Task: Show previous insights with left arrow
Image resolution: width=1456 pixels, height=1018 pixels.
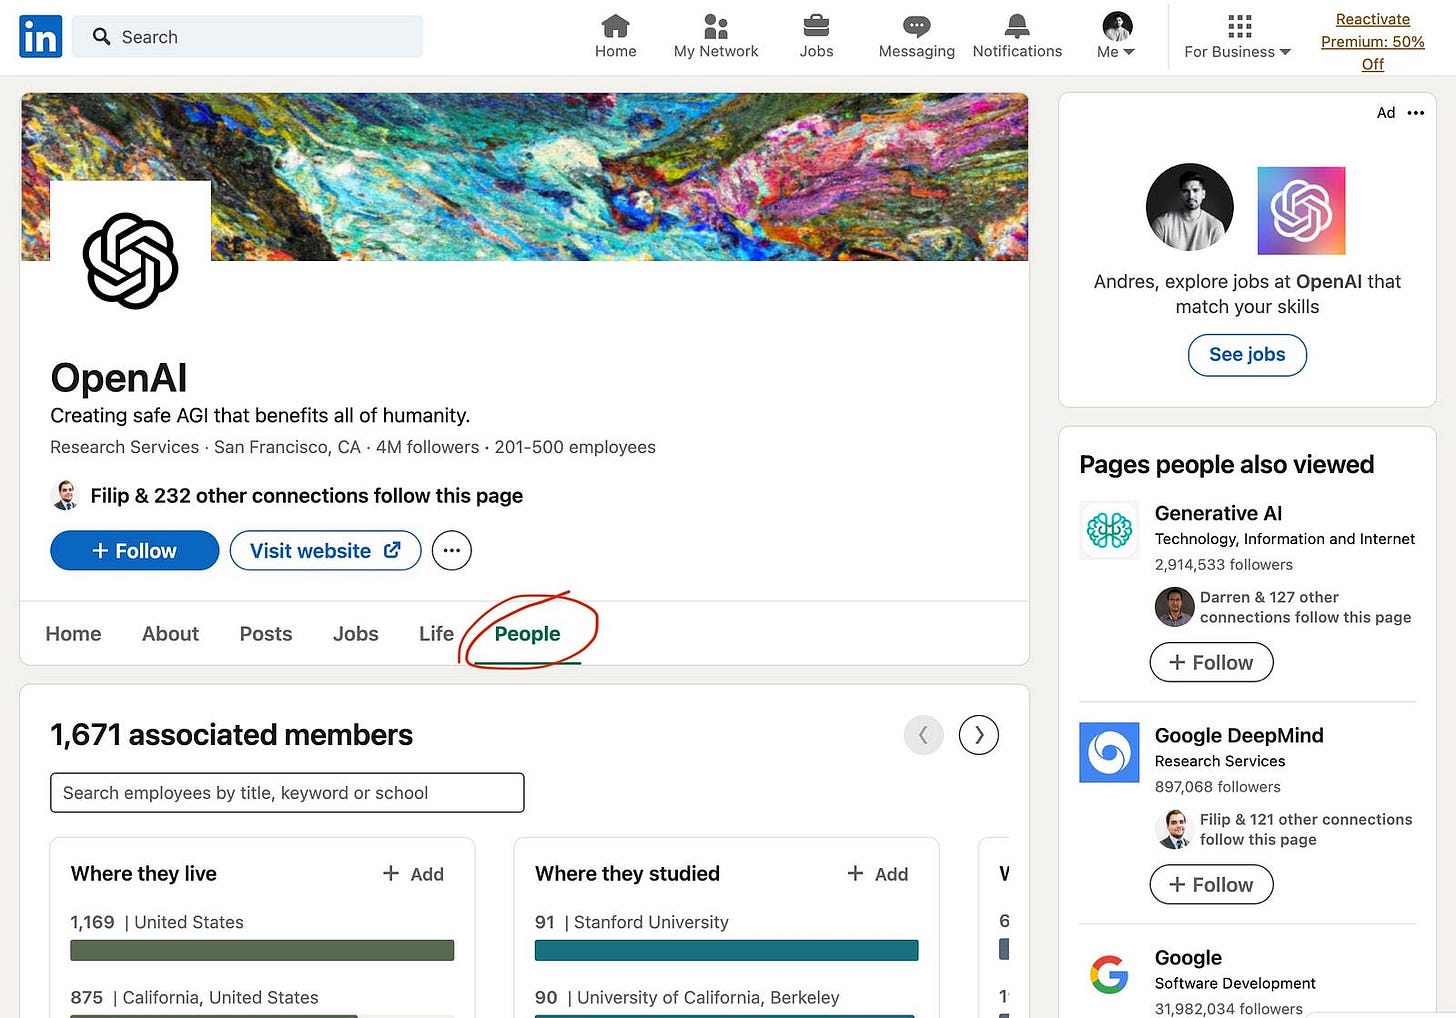Action: pos(923,735)
